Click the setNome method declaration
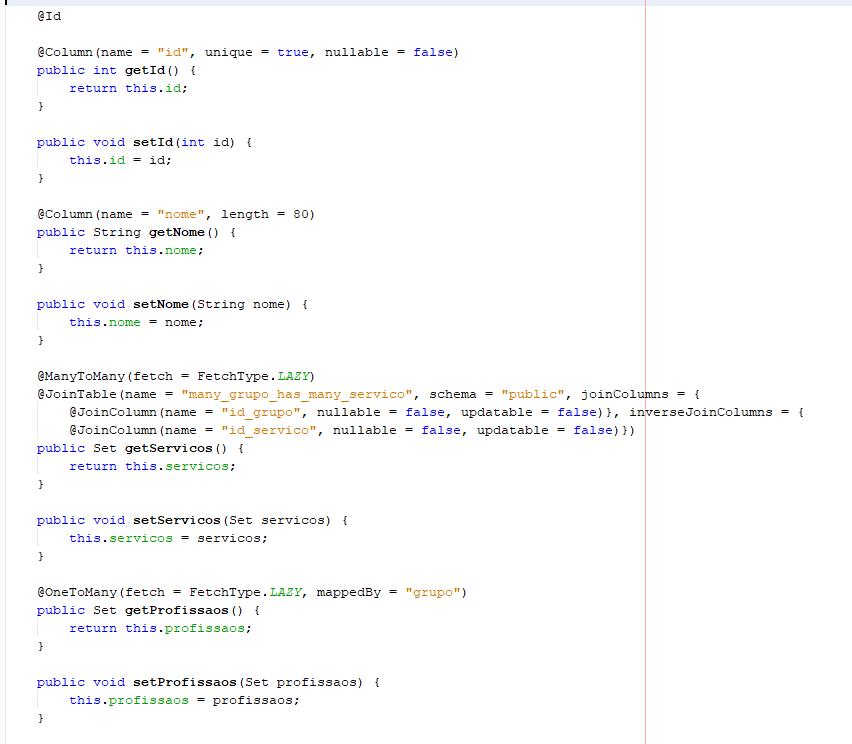 point(172,304)
